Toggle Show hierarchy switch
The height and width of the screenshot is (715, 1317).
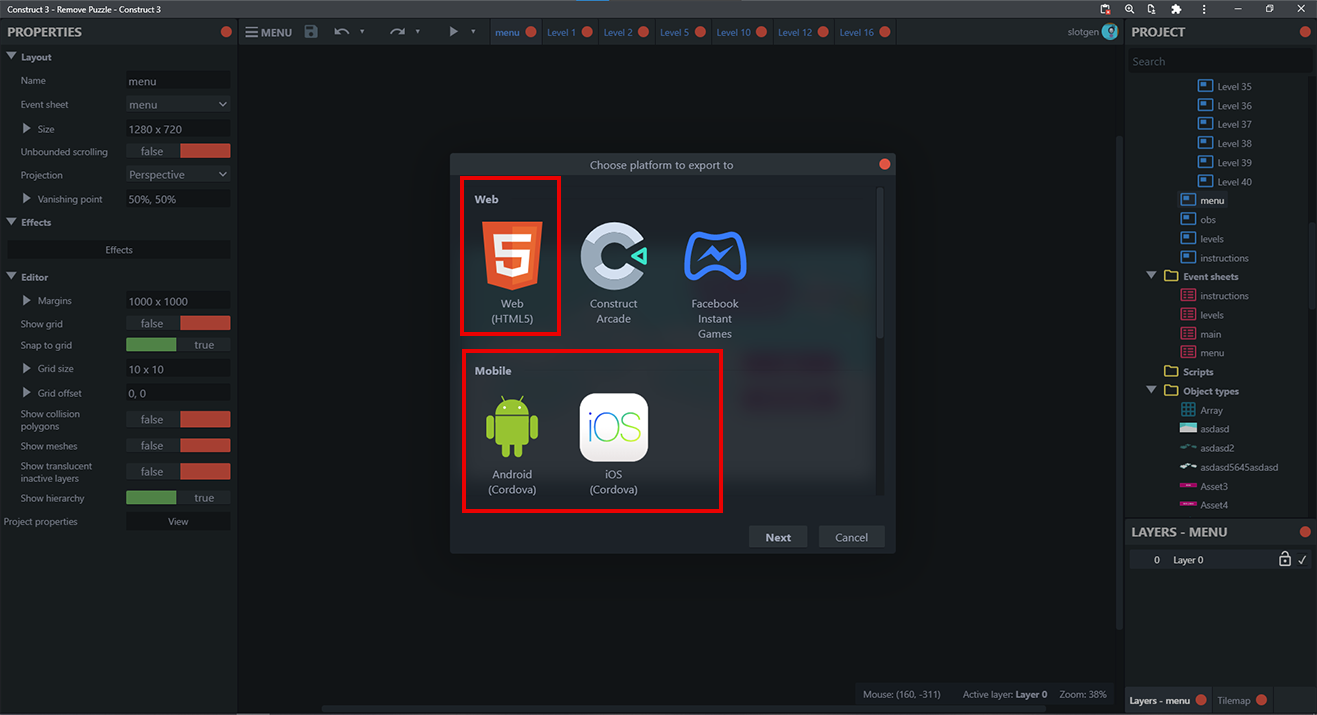pos(178,498)
